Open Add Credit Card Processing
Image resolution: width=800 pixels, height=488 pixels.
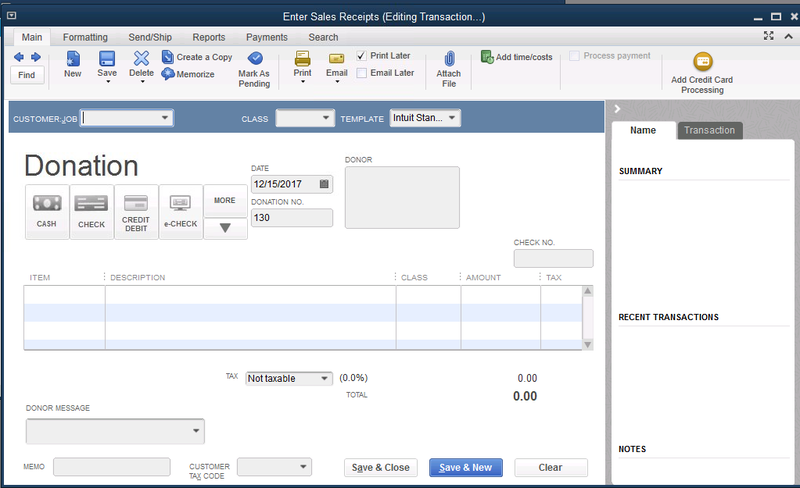point(703,72)
